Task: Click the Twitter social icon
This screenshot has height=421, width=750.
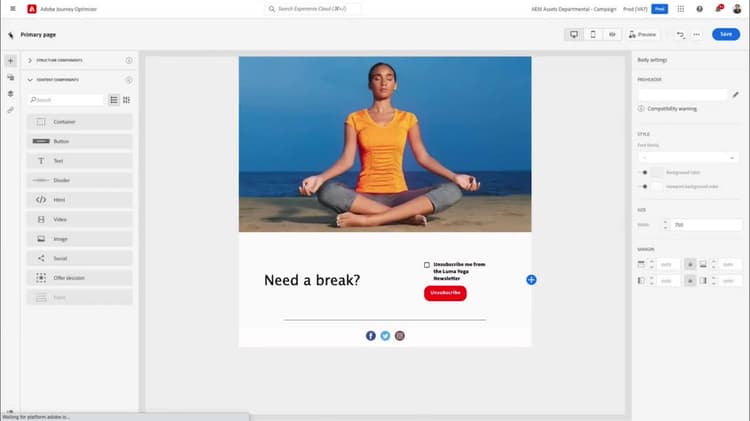Action: click(385, 336)
